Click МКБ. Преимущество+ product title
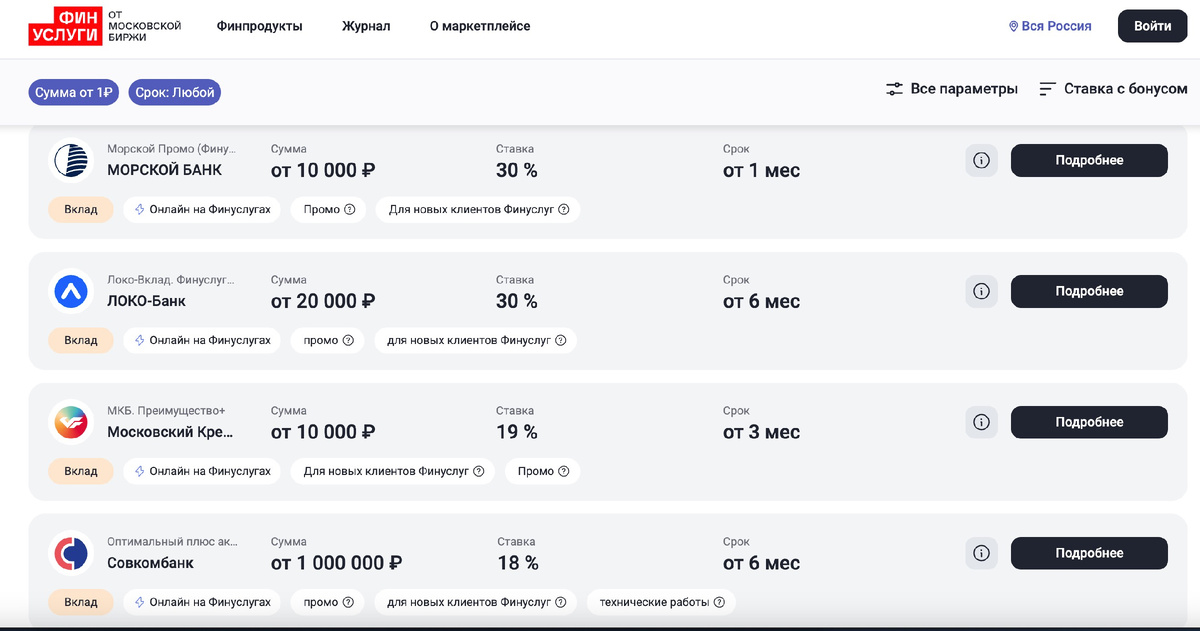 click(x=166, y=411)
